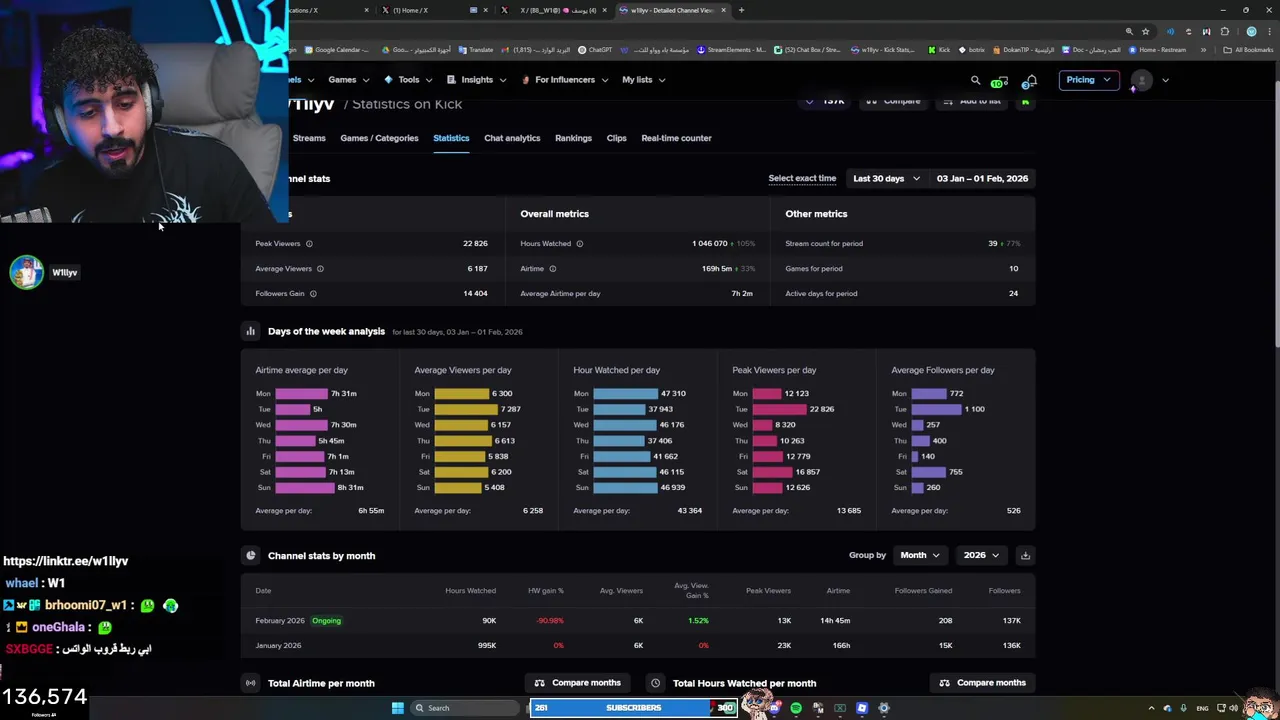The image size is (1280, 720).
Task: Open Spotify from the taskbar
Action: pos(796,708)
